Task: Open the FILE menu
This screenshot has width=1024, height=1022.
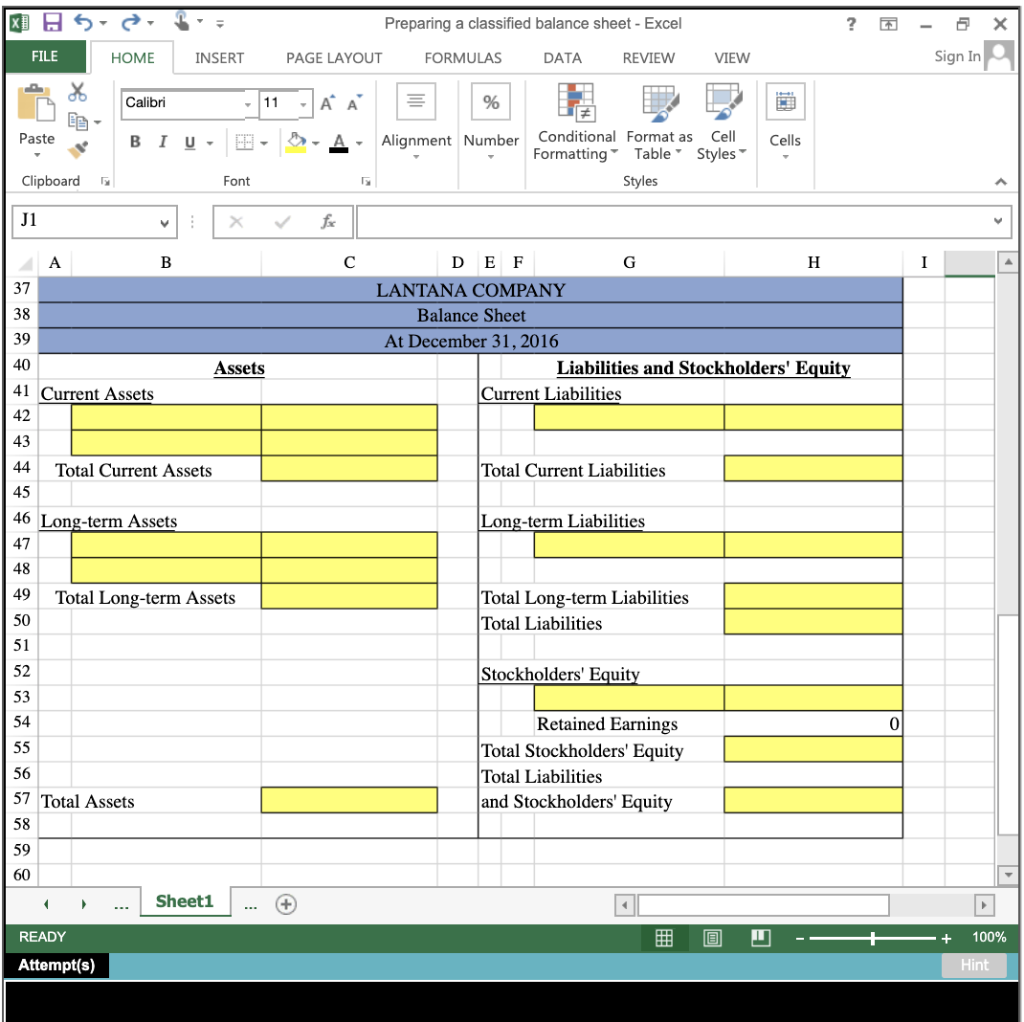Action: [44, 58]
